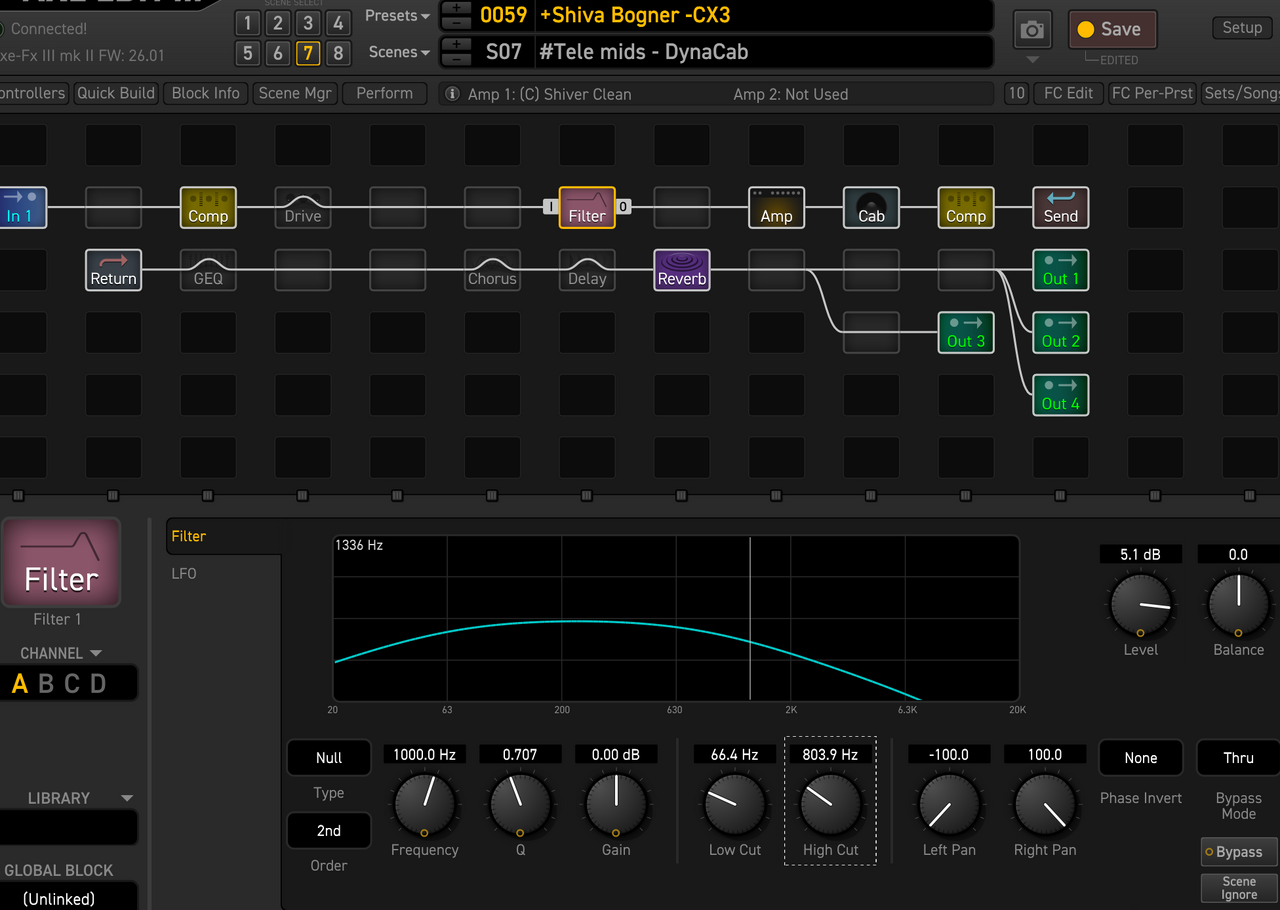The width and height of the screenshot is (1280, 910).
Task: Open the FC Edit button
Action: 1069,93
